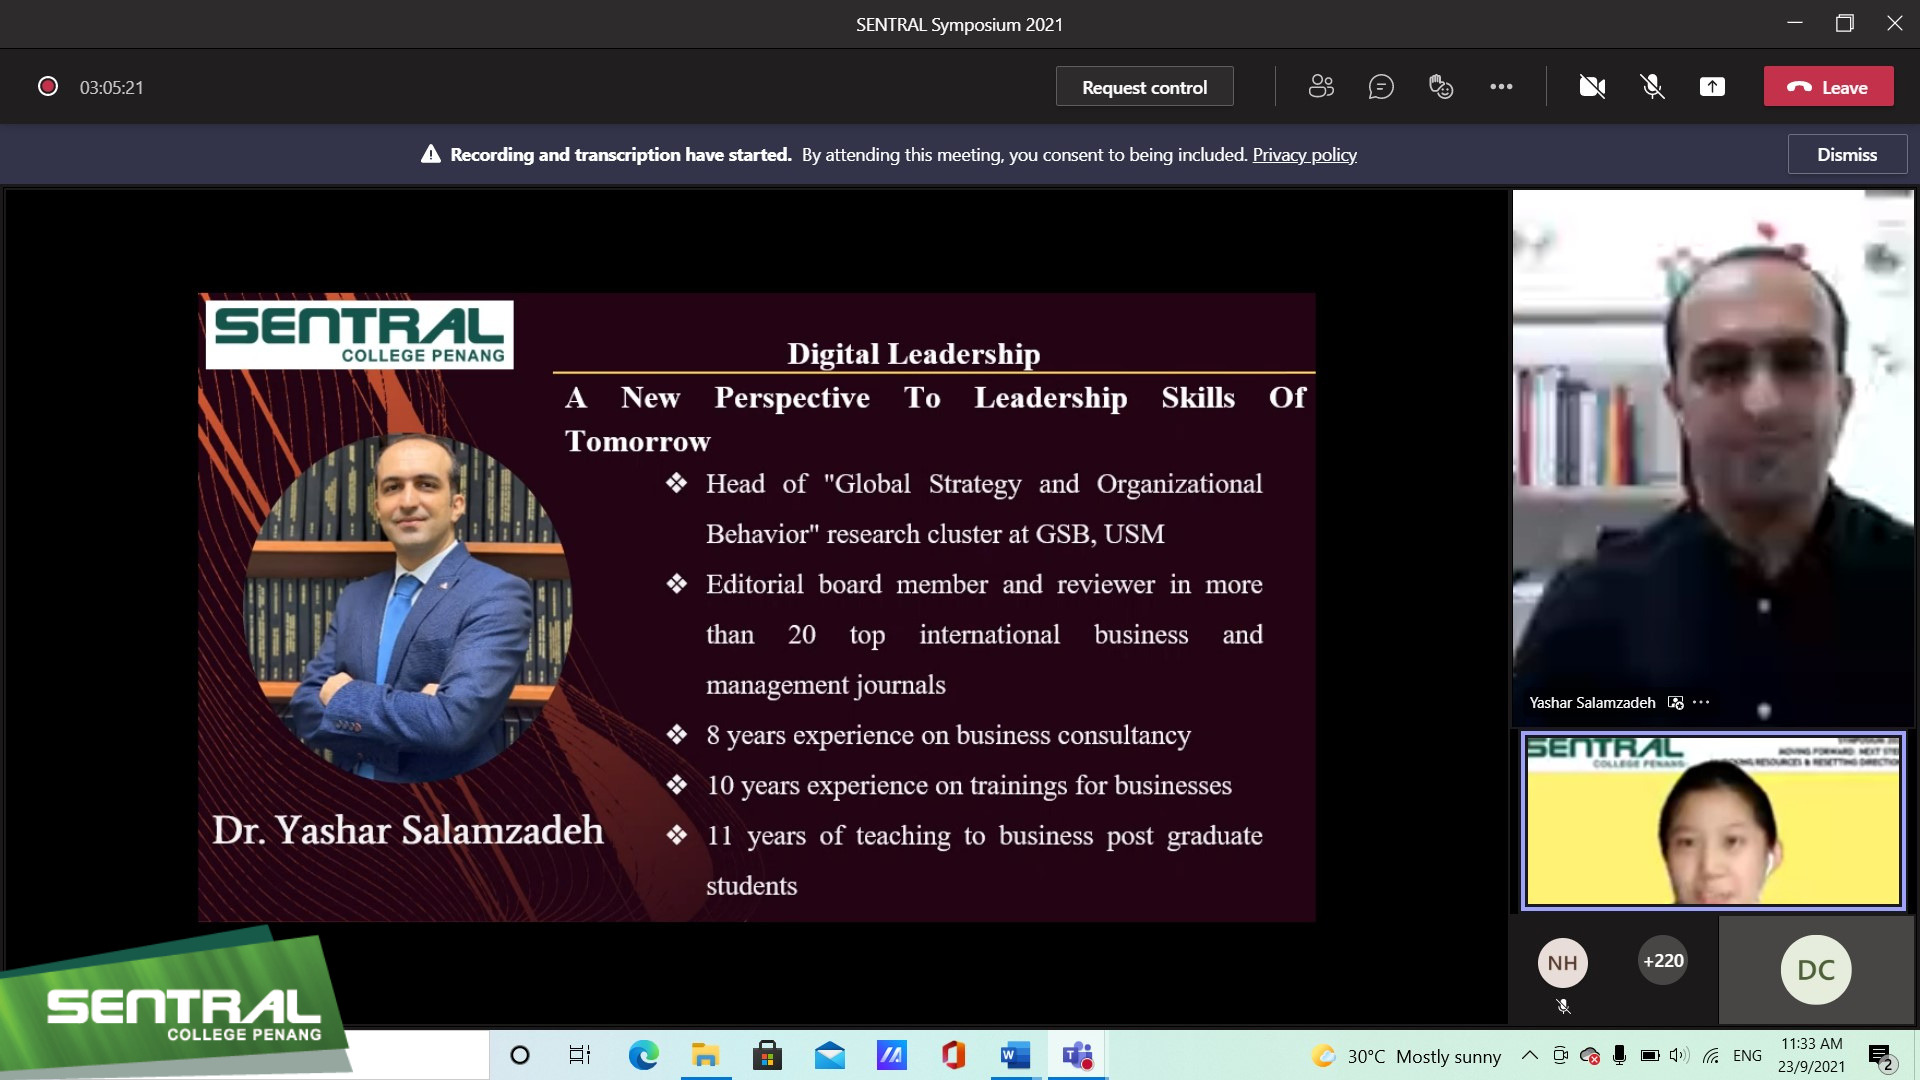Open Task View on taskbar
Viewport: 1920px width, 1080px height.
pos(580,1055)
